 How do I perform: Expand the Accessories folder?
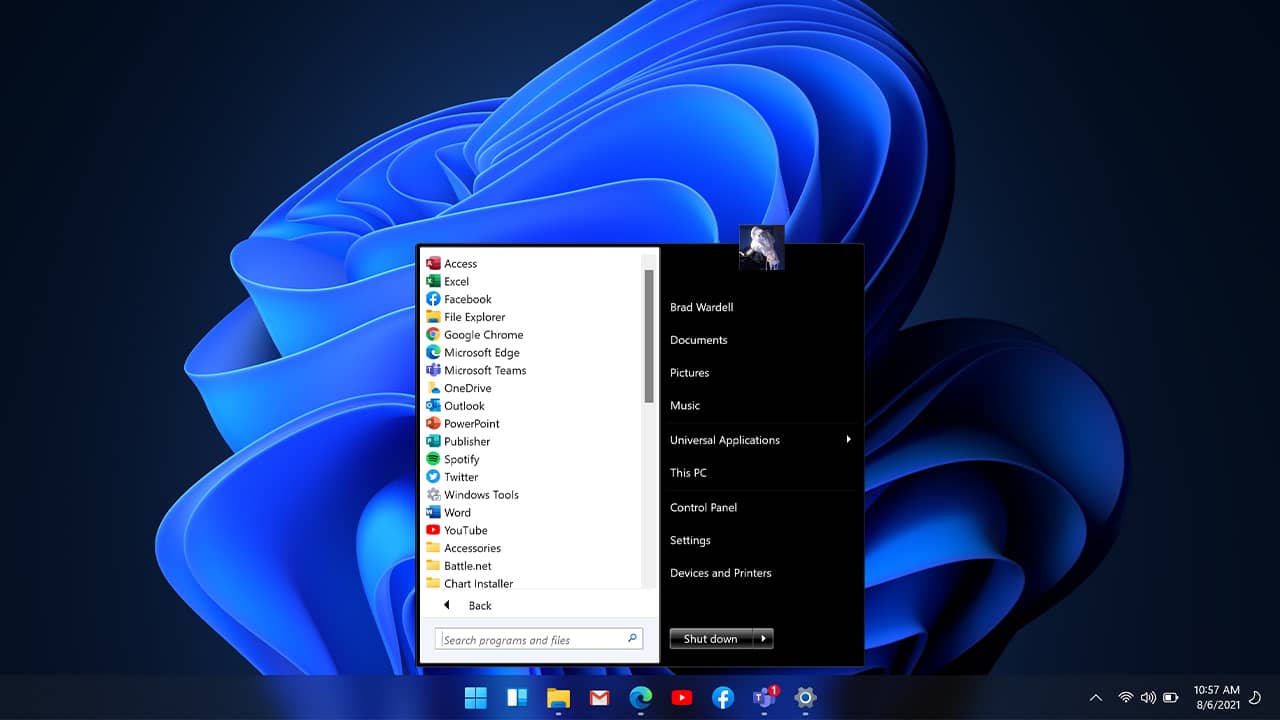[463, 548]
